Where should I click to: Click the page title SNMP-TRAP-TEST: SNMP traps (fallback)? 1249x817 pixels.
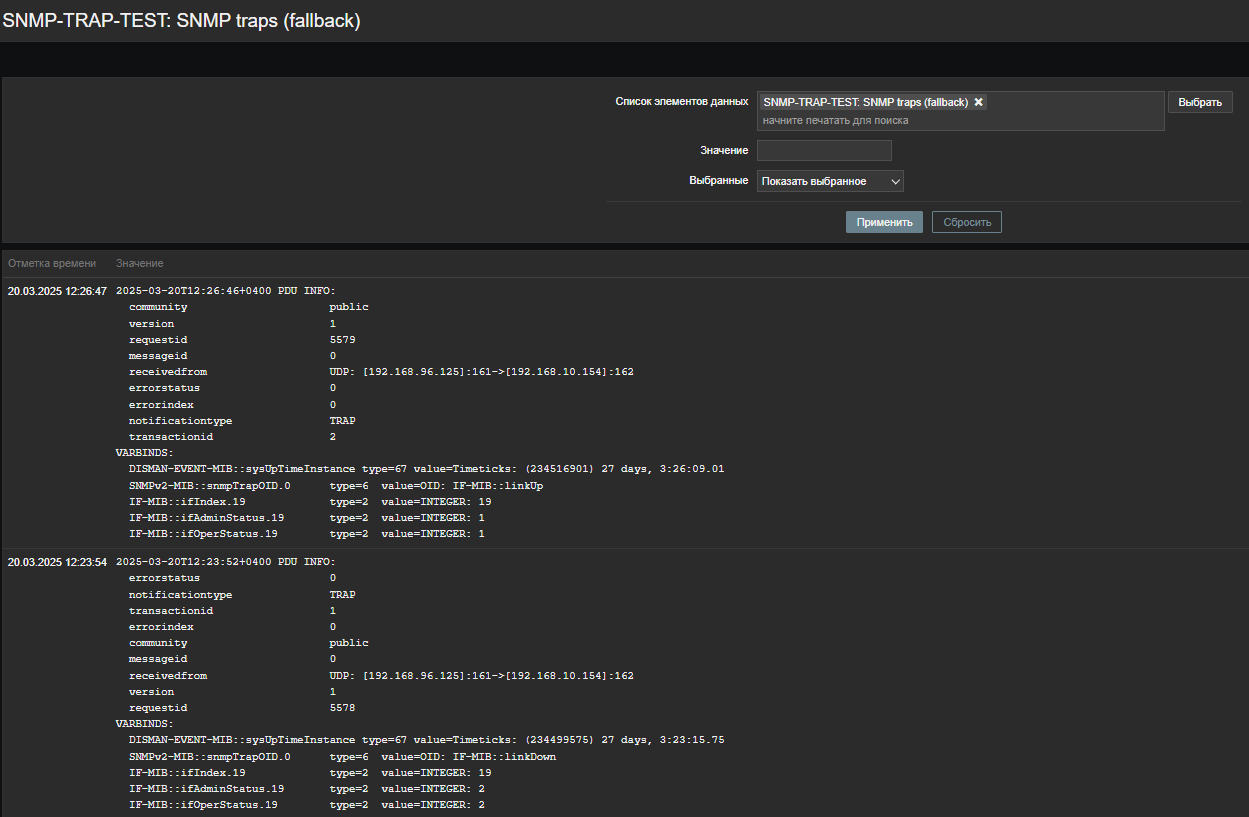[181, 20]
